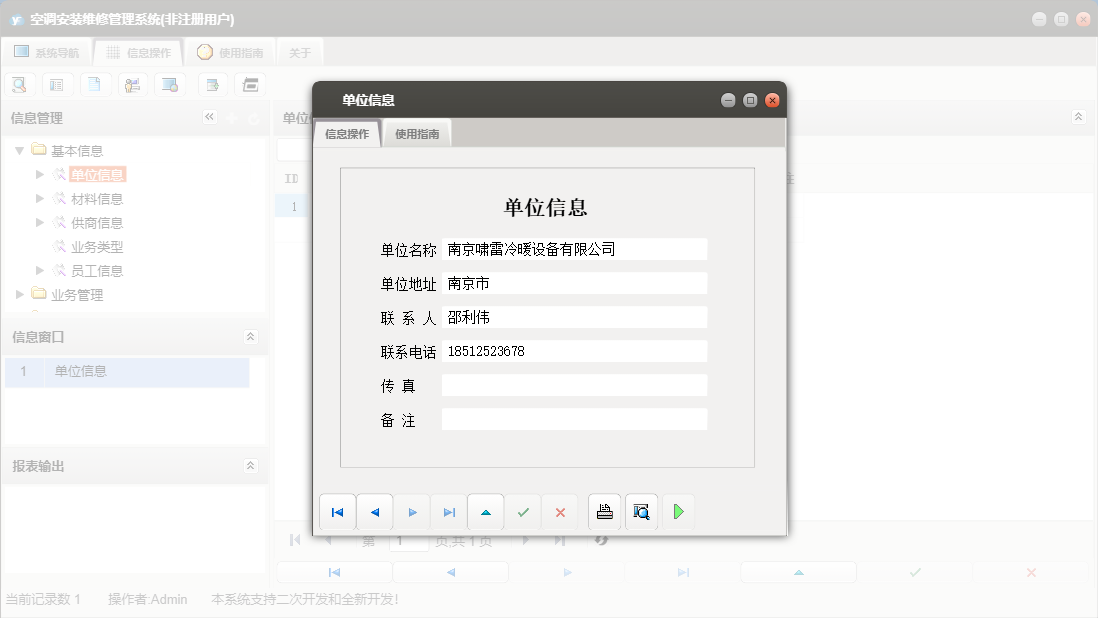Click the green run arrow in the dialog
The height and width of the screenshot is (618, 1098).
(679, 511)
